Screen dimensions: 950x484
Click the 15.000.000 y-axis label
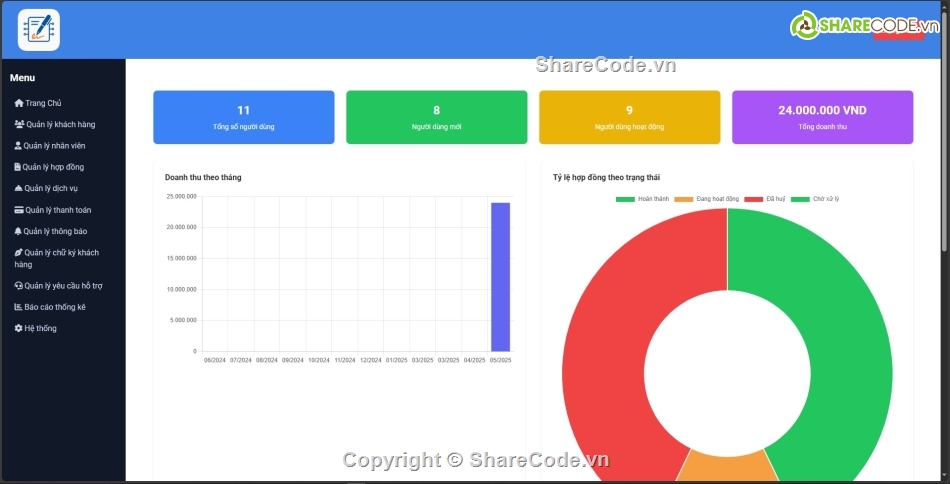pyautogui.click(x=181, y=259)
